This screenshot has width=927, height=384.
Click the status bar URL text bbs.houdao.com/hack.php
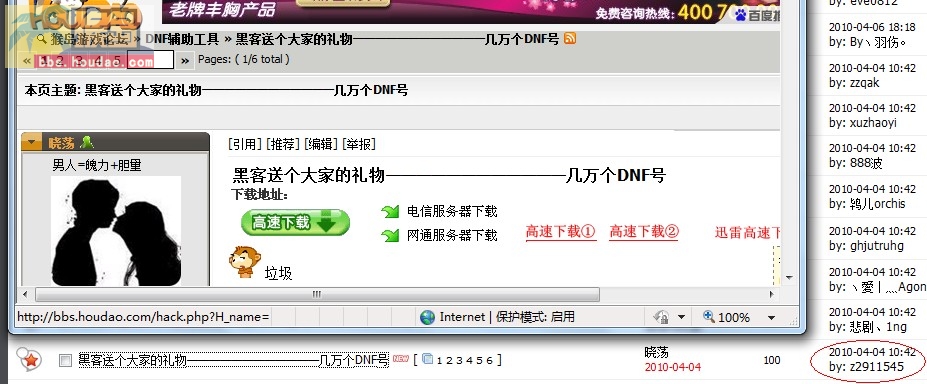143,317
